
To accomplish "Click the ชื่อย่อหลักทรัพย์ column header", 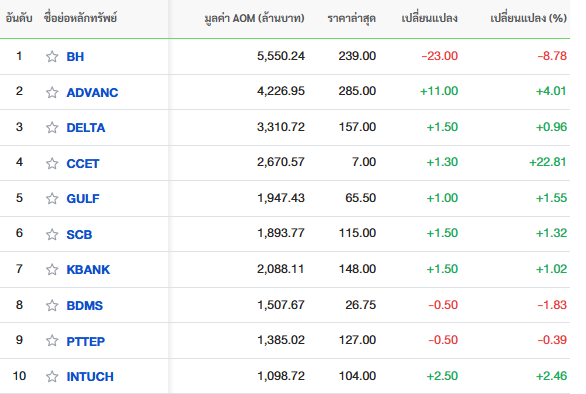I will pos(80,18).
